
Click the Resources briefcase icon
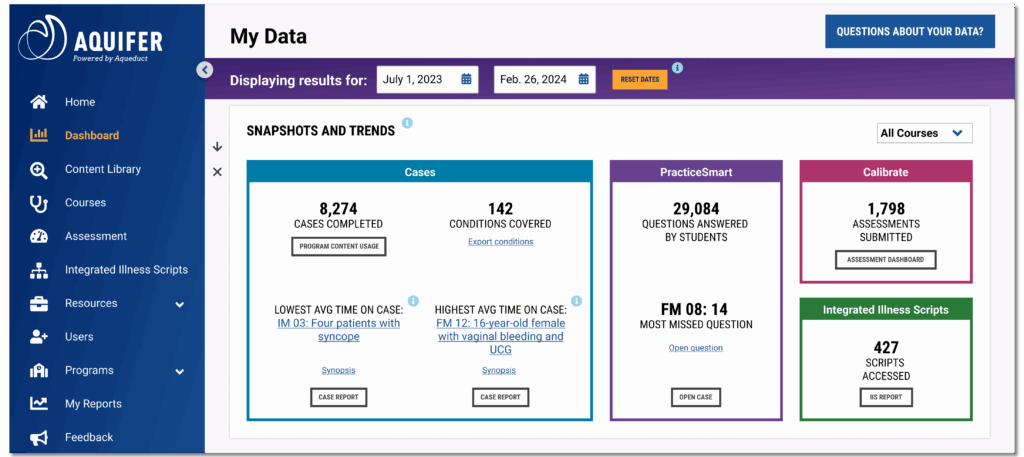(39, 304)
